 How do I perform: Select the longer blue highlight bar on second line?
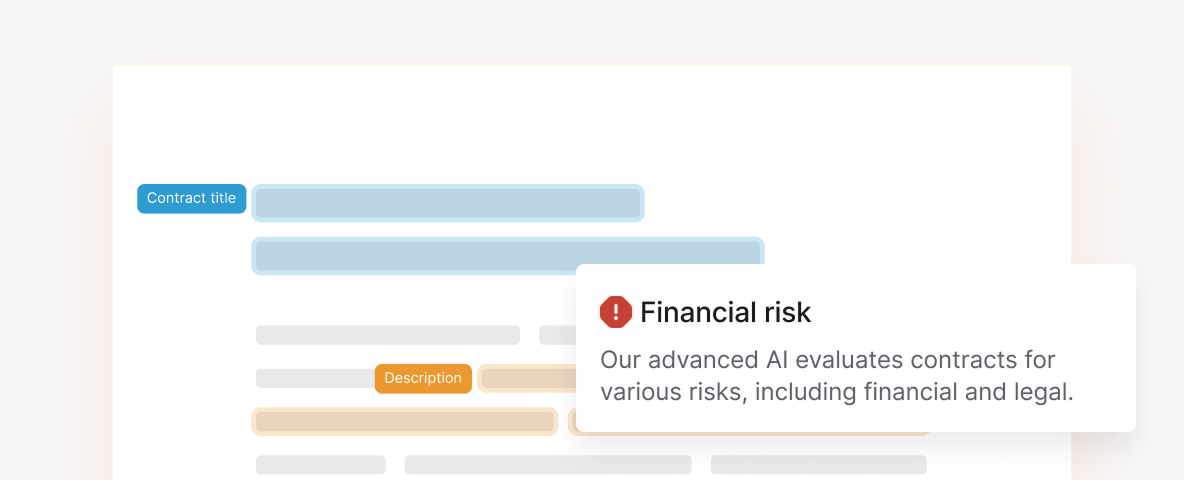coord(507,255)
